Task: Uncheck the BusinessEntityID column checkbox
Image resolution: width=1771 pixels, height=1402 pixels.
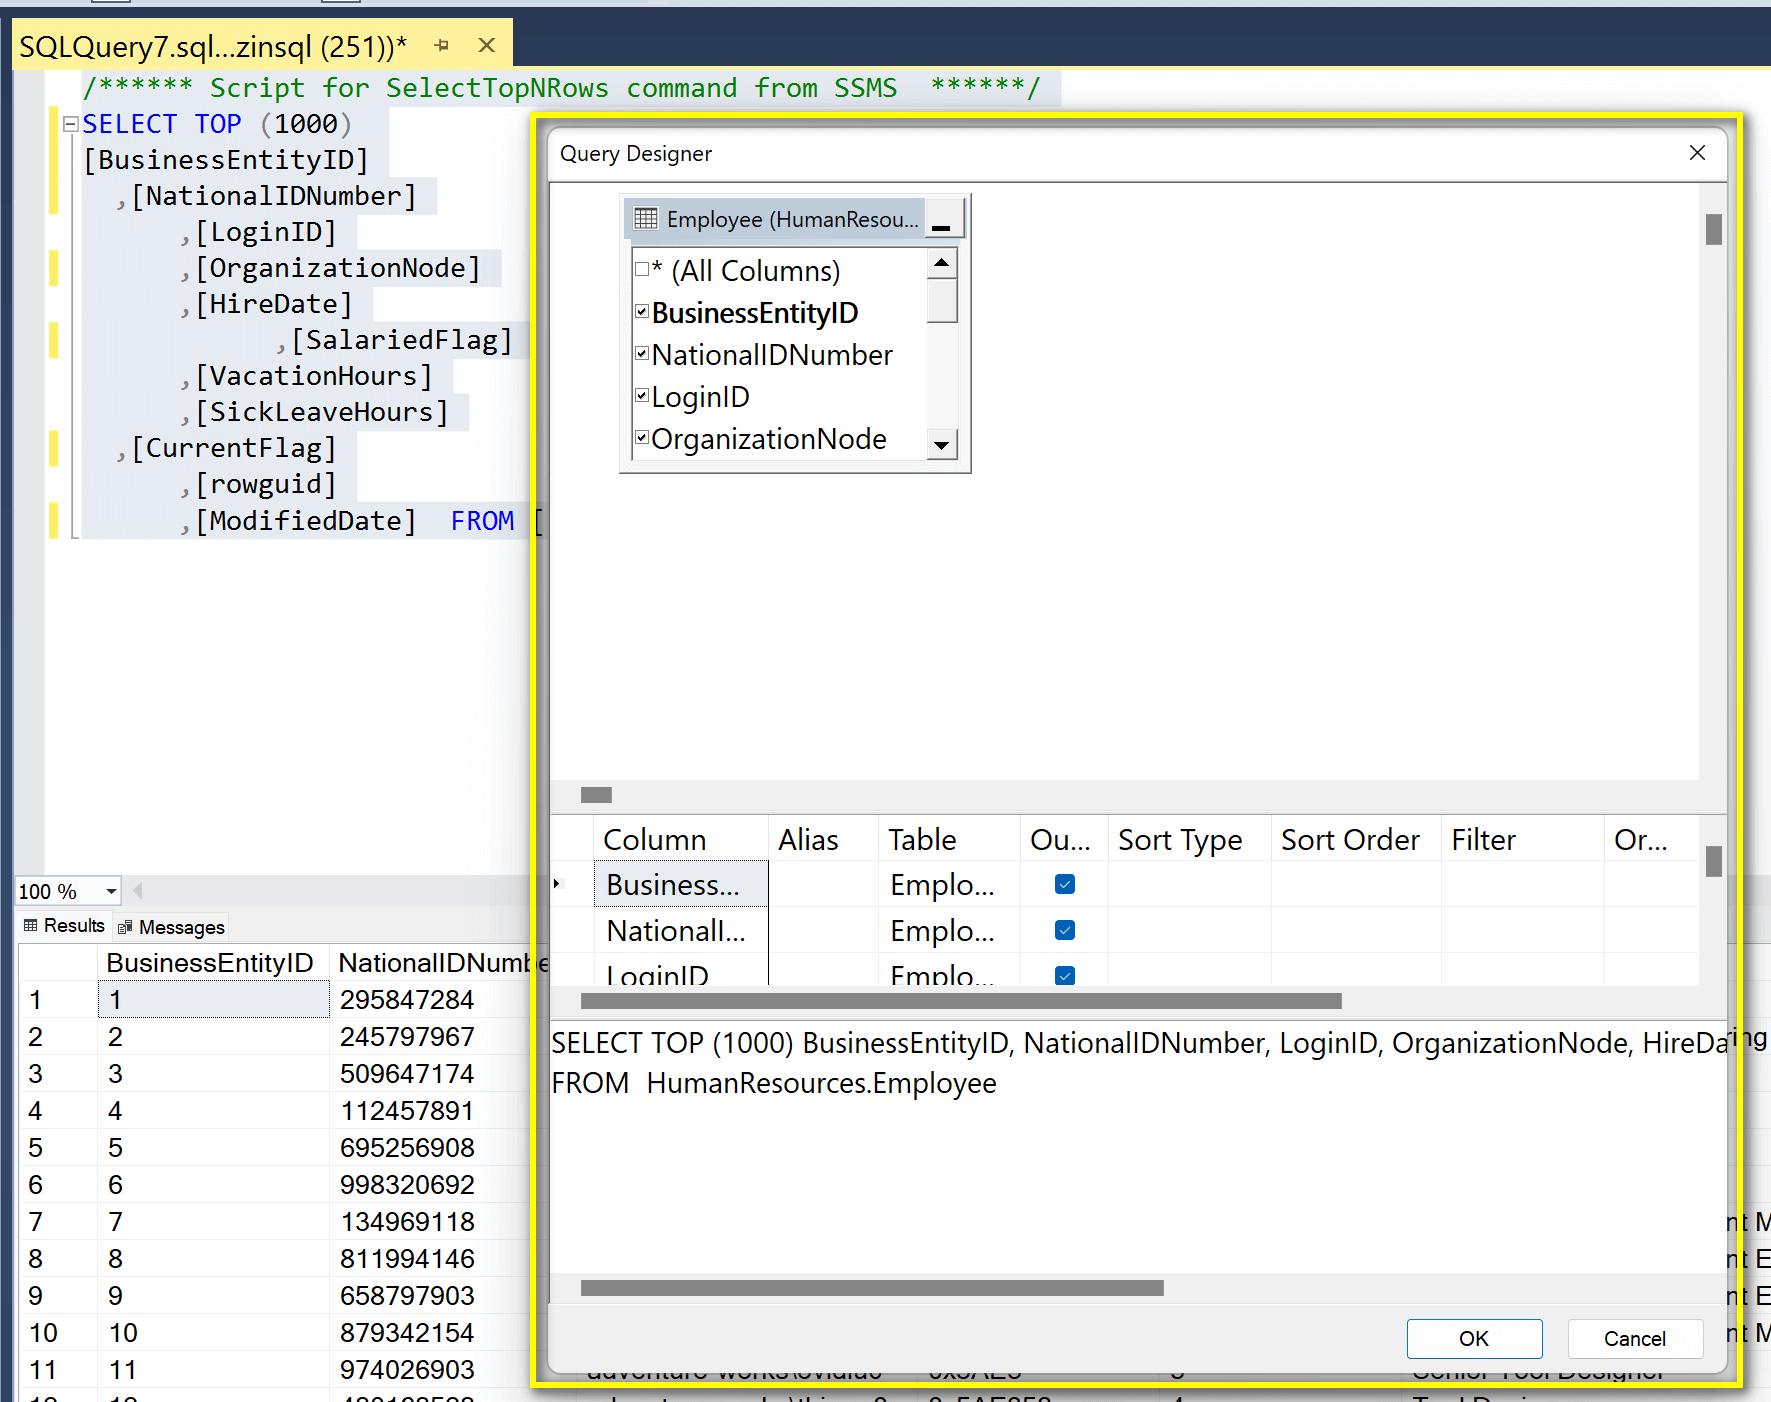Action: [642, 311]
